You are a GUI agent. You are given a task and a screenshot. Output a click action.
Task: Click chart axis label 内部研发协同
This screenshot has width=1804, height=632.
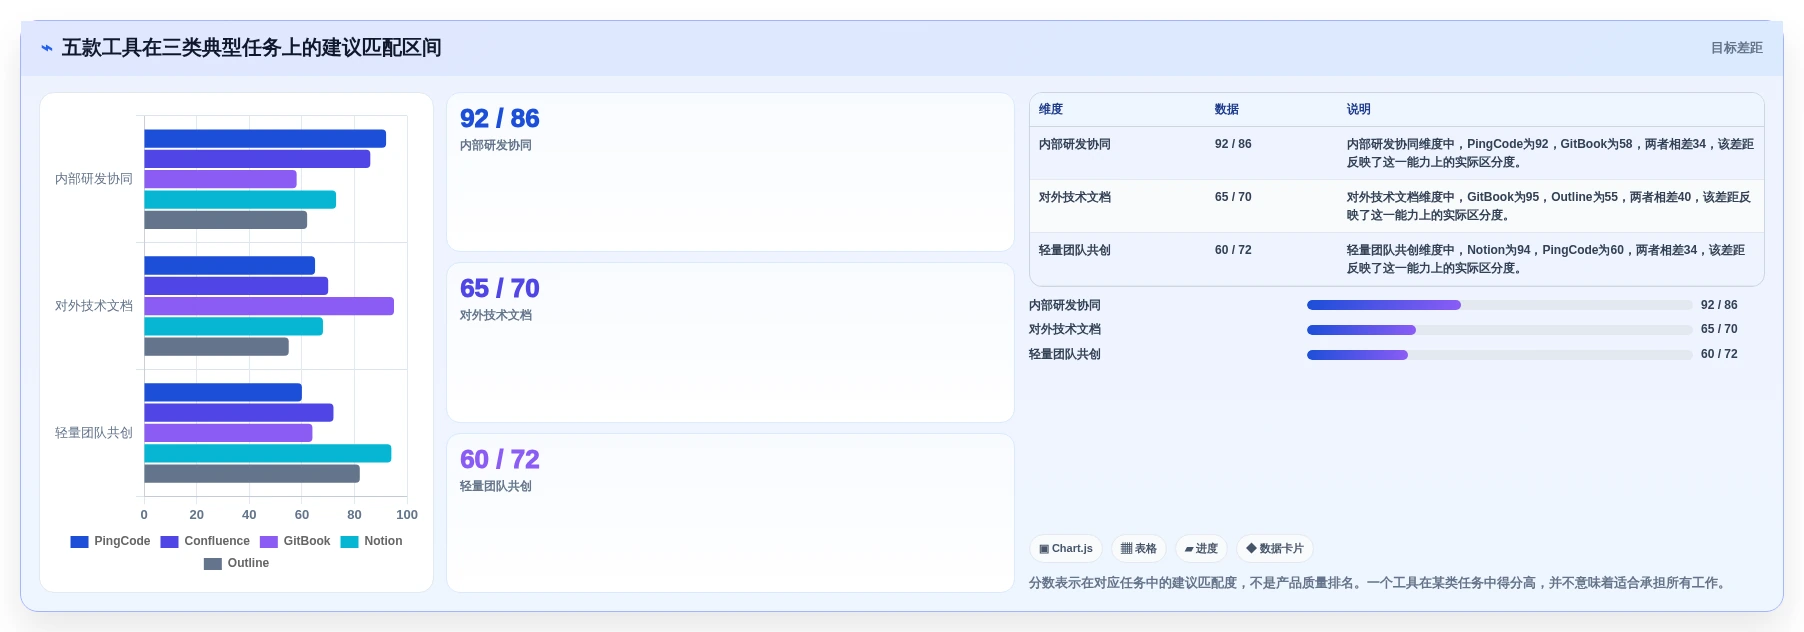click(x=94, y=179)
